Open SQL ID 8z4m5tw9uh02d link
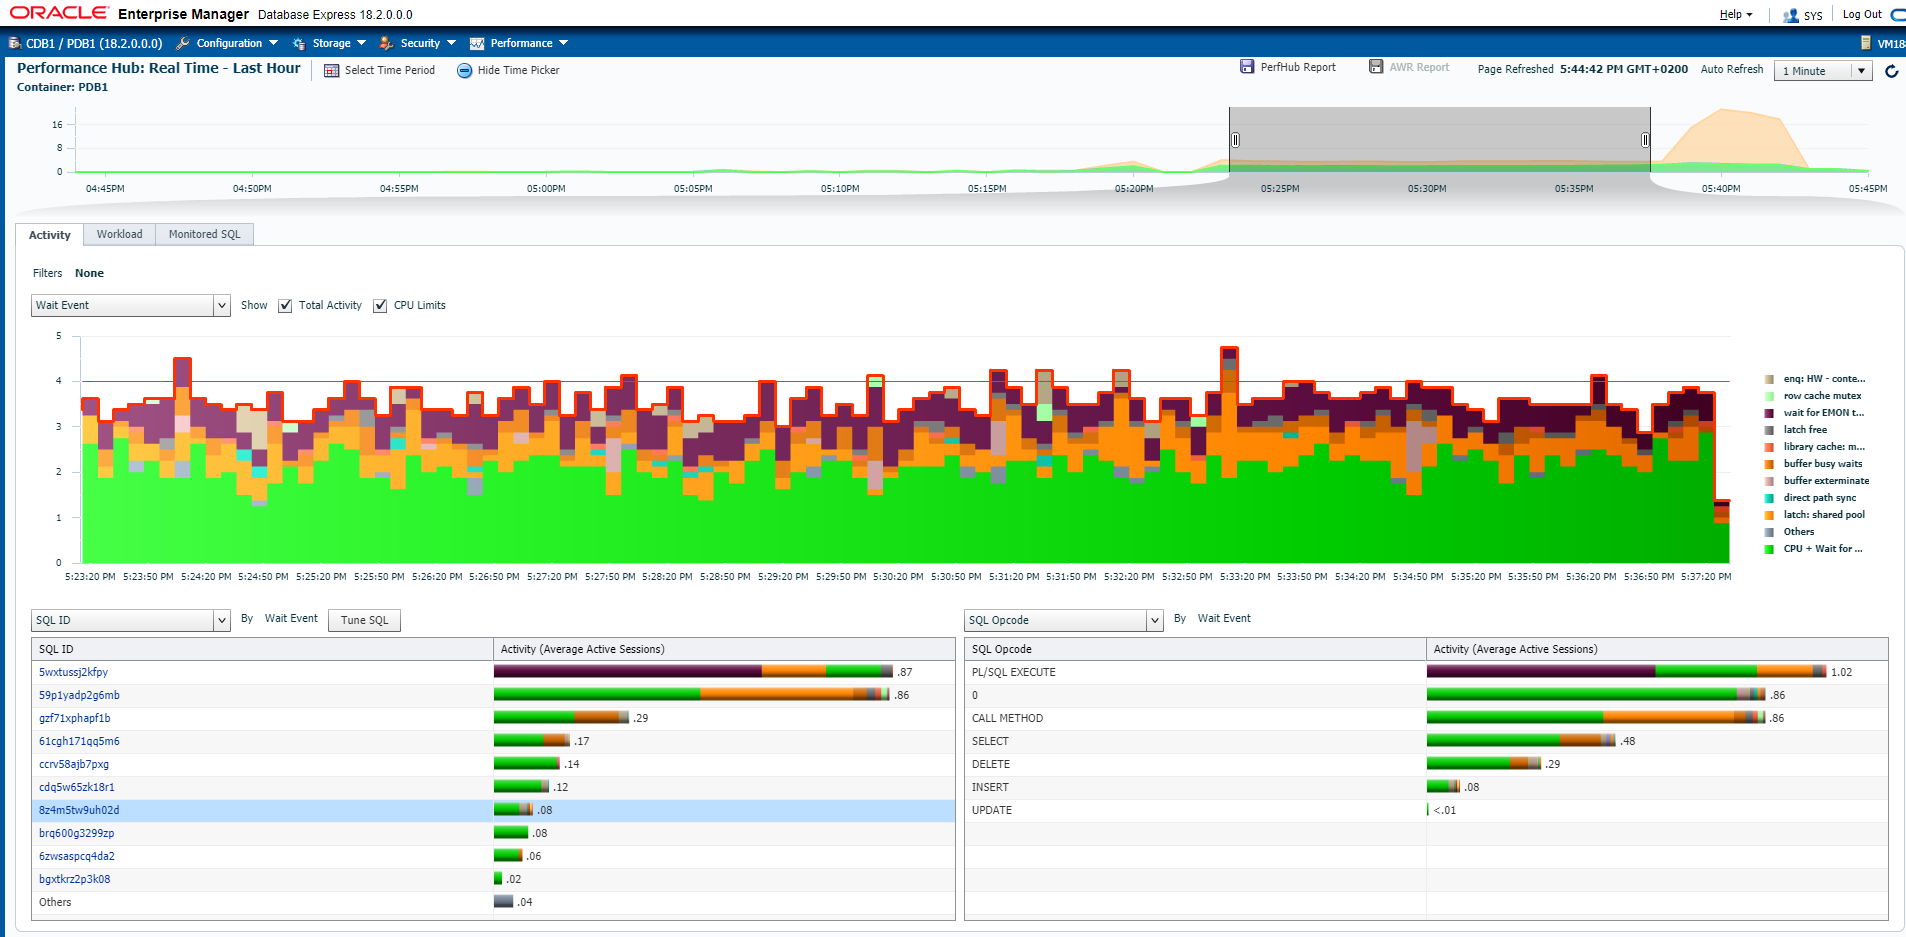 point(79,810)
